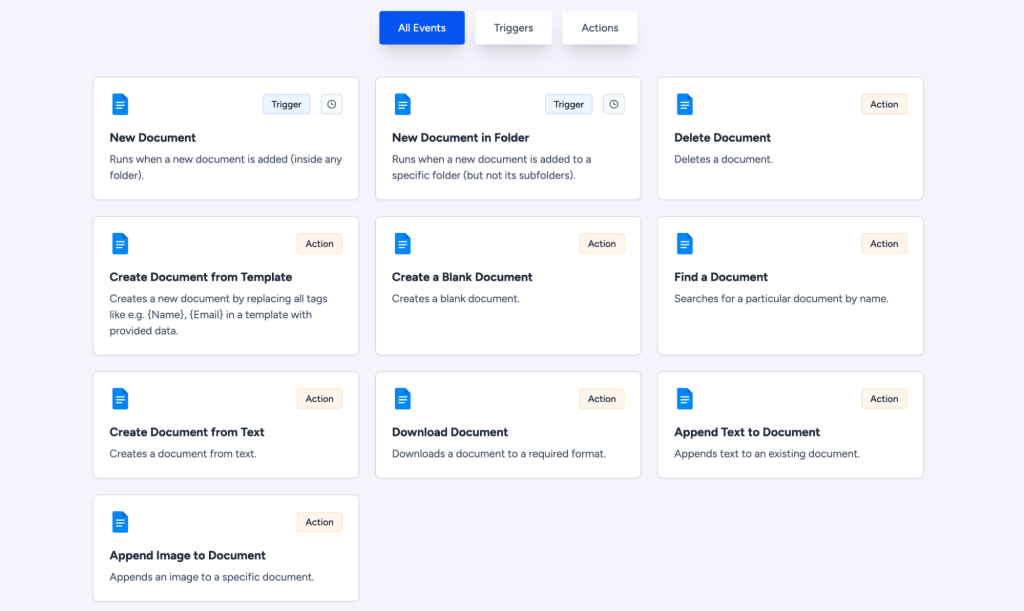Click the Action badge on Find a Document
The width and height of the screenshot is (1024, 611).
(x=884, y=243)
